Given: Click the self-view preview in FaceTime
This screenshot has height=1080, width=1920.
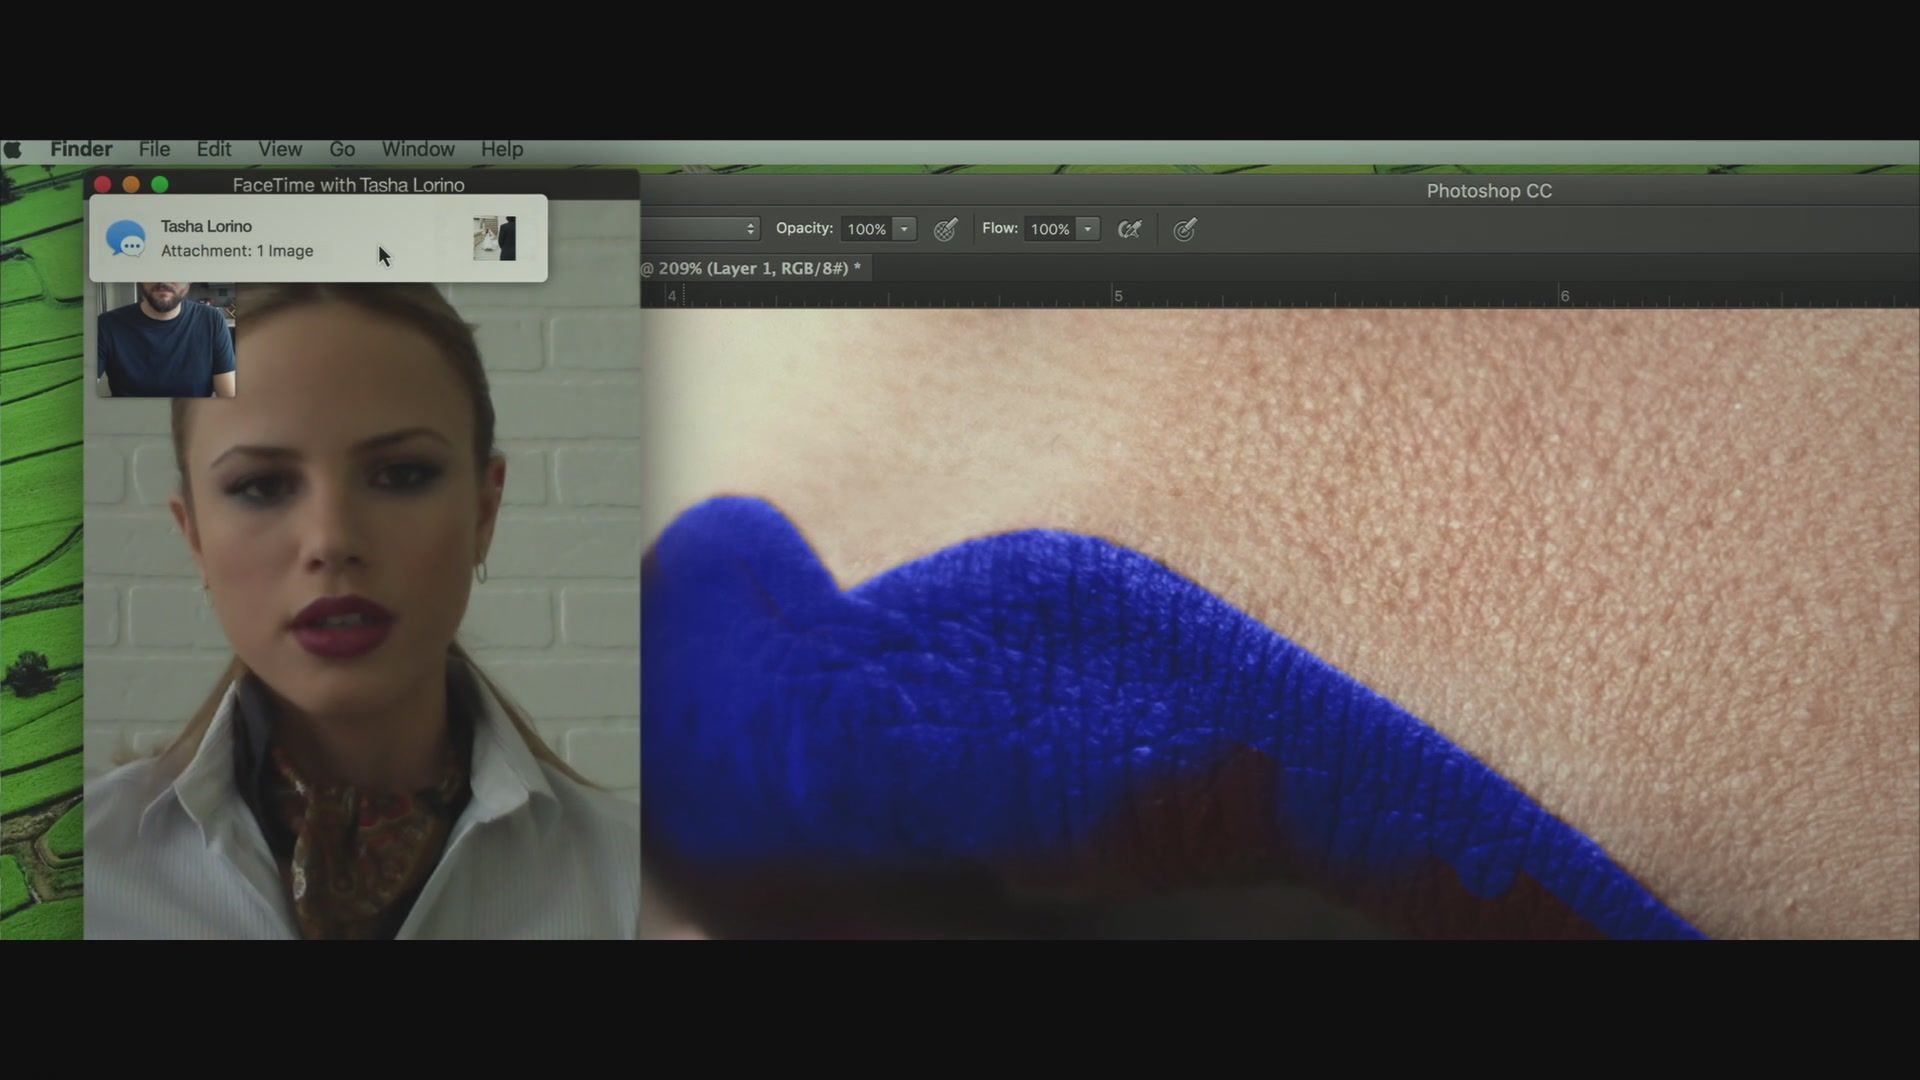Looking at the screenshot, I should 166,339.
